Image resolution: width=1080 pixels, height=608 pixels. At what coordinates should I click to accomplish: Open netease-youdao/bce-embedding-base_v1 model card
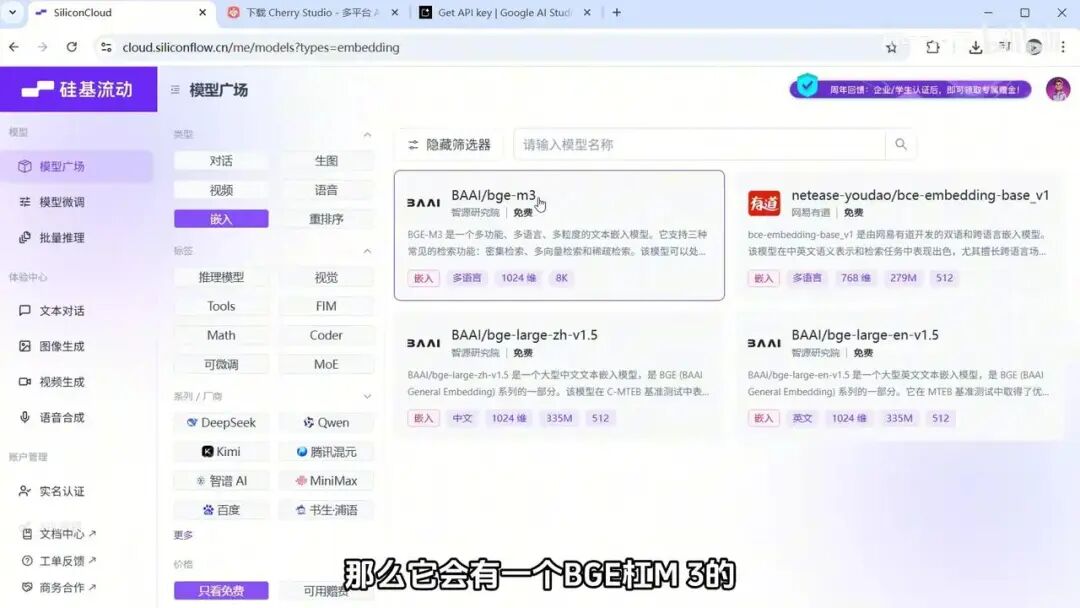point(899,235)
